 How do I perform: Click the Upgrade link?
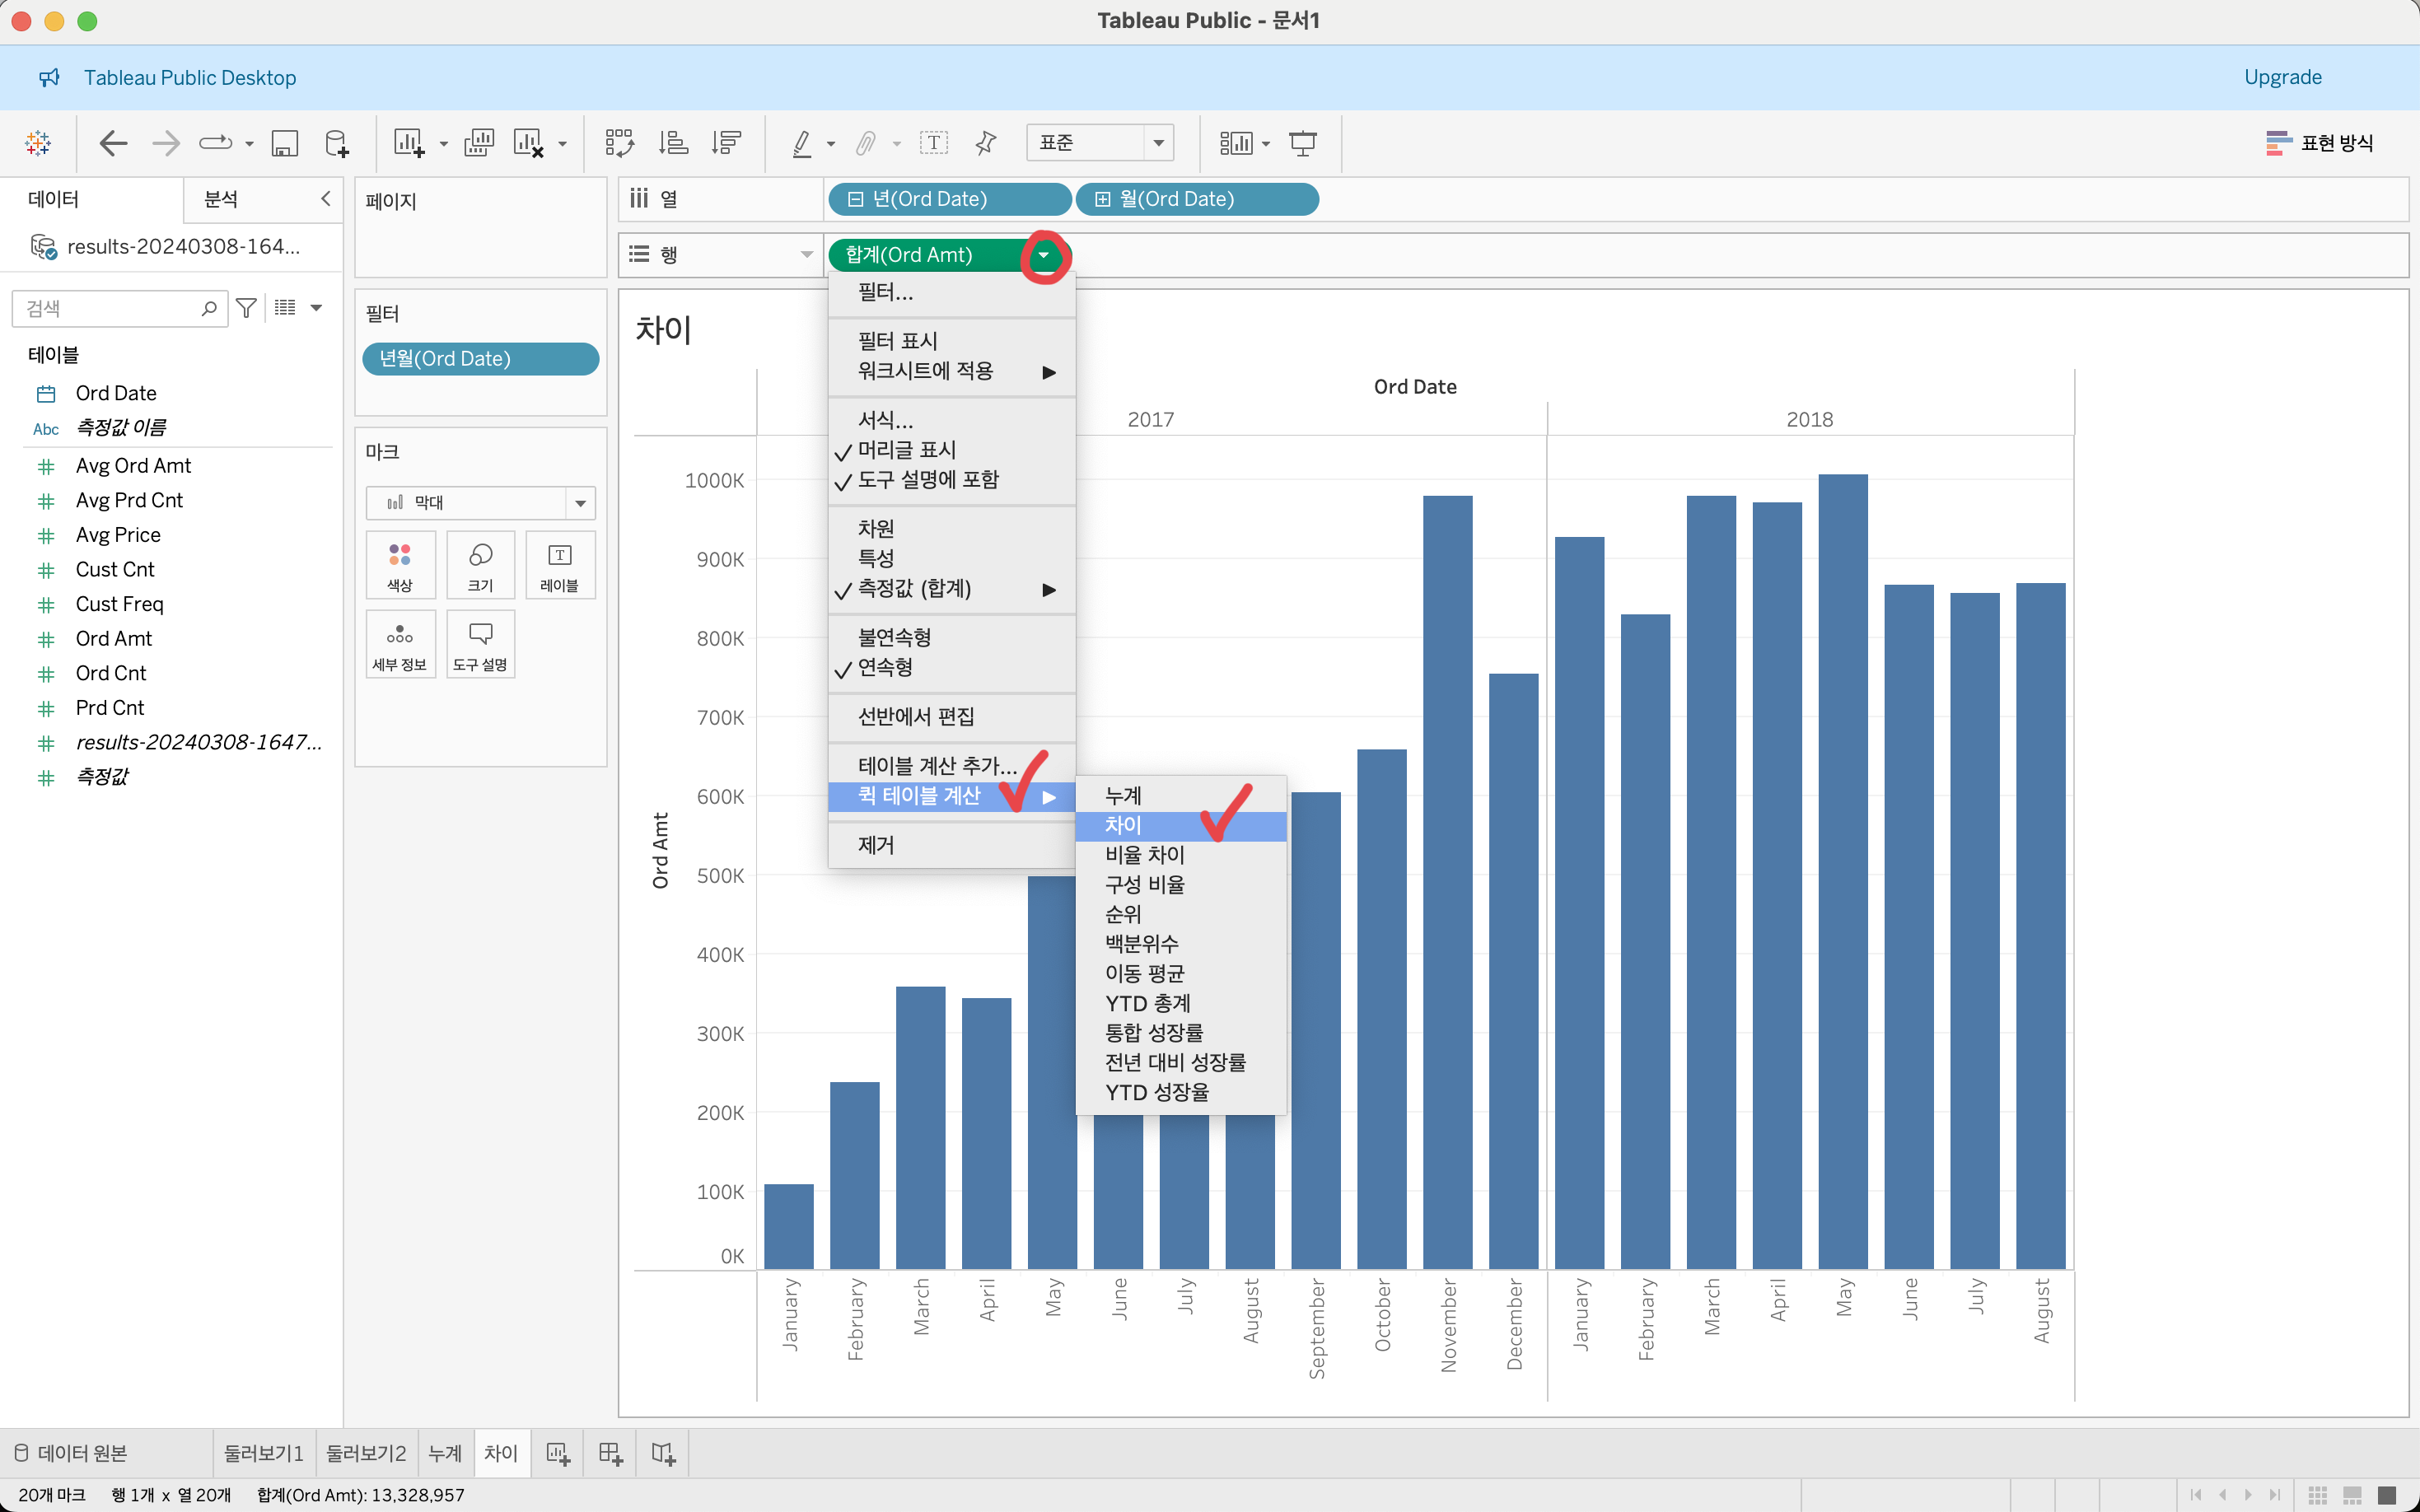(x=2282, y=77)
